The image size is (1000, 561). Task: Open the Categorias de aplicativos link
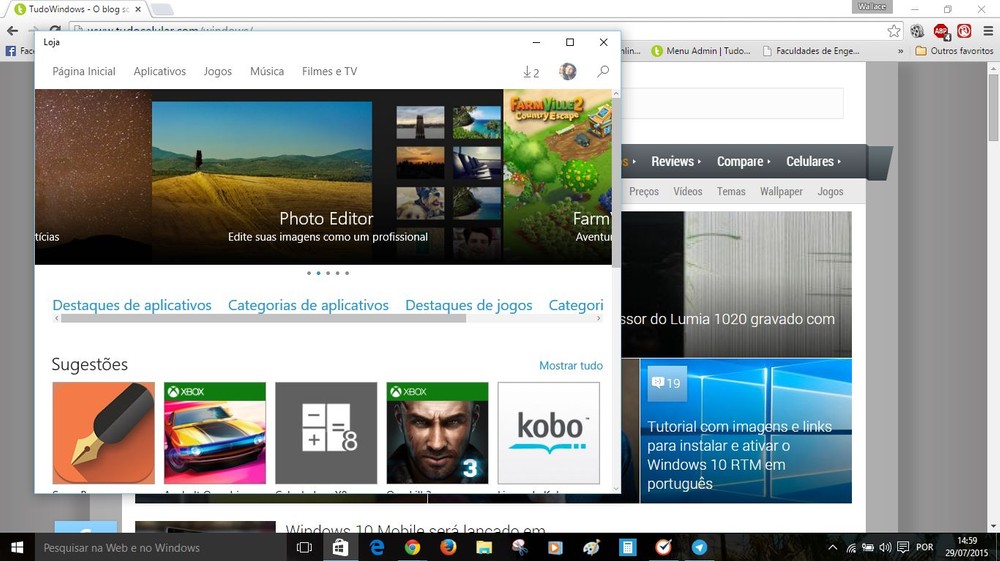point(308,305)
